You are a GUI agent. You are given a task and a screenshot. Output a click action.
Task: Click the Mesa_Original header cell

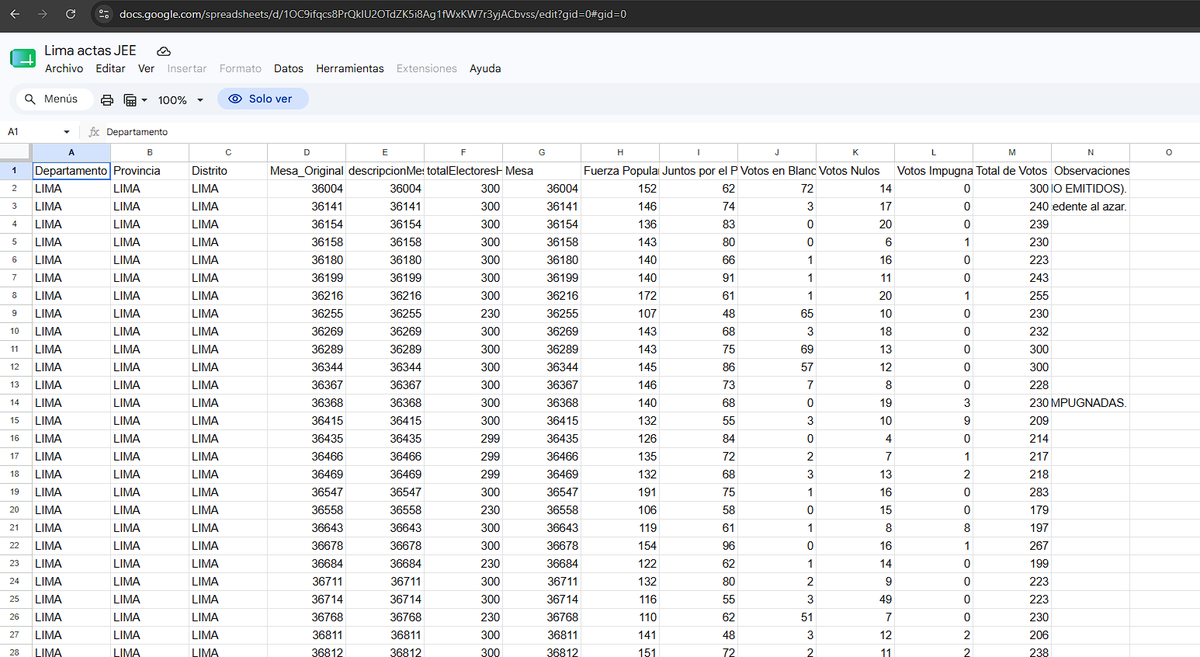click(306, 171)
